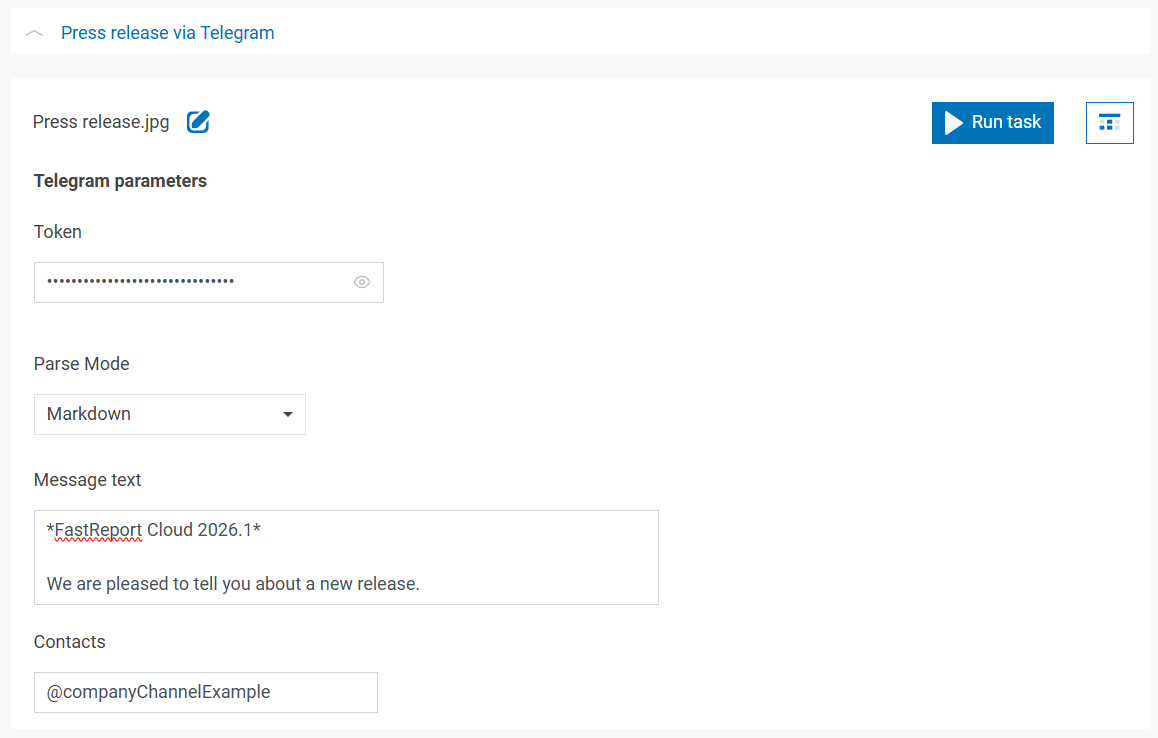
Task: Focus the masked Token input field
Action: pos(190,282)
